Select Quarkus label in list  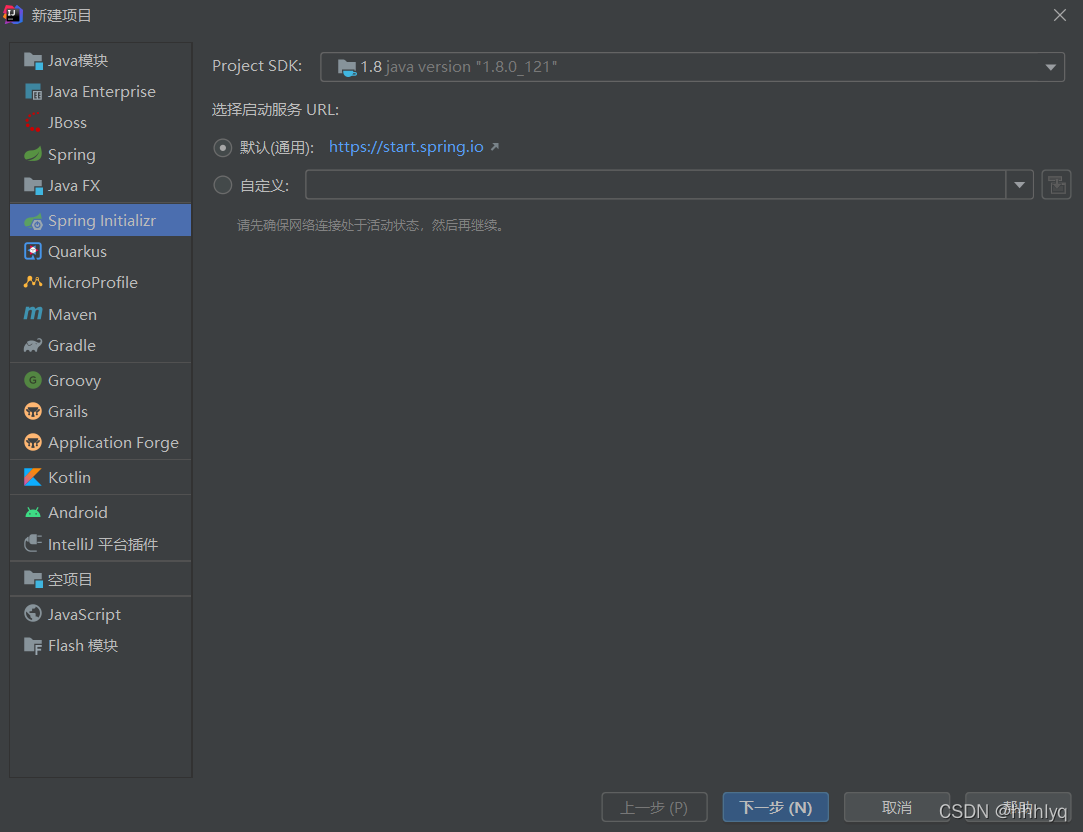(x=77, y=251)
